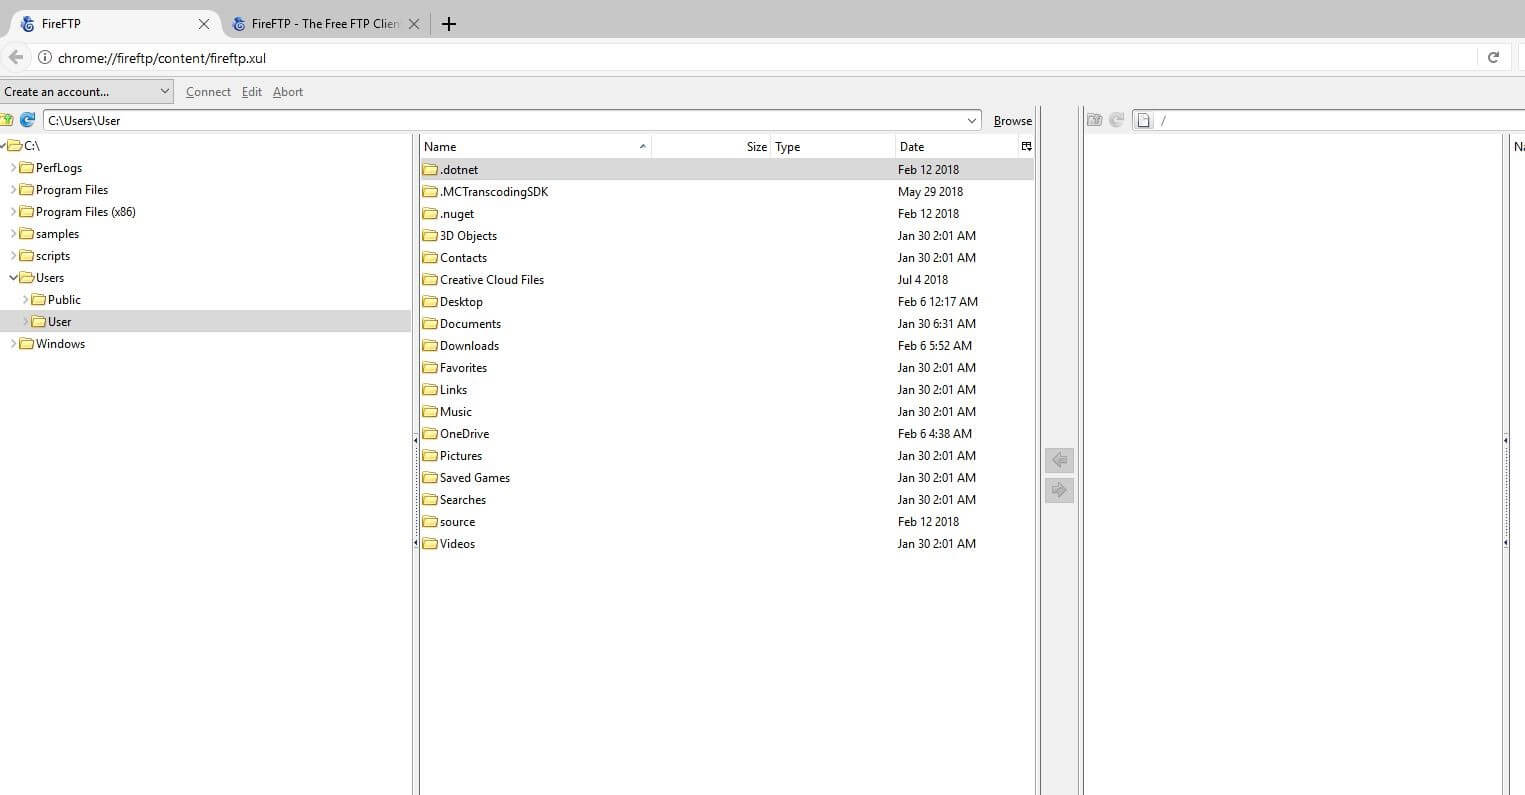Open the column picker icon next to Date
The image size is (1525, 795).
1026,146
